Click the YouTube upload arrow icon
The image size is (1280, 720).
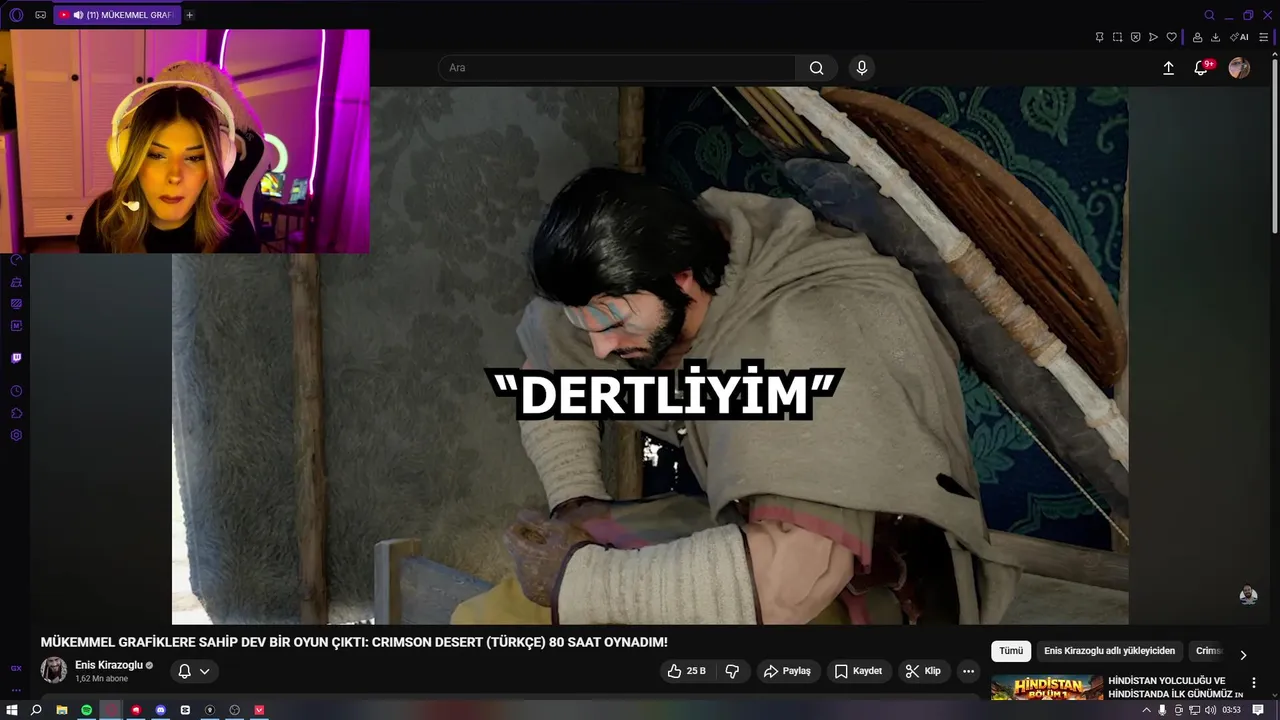(x=1168, y=68)
